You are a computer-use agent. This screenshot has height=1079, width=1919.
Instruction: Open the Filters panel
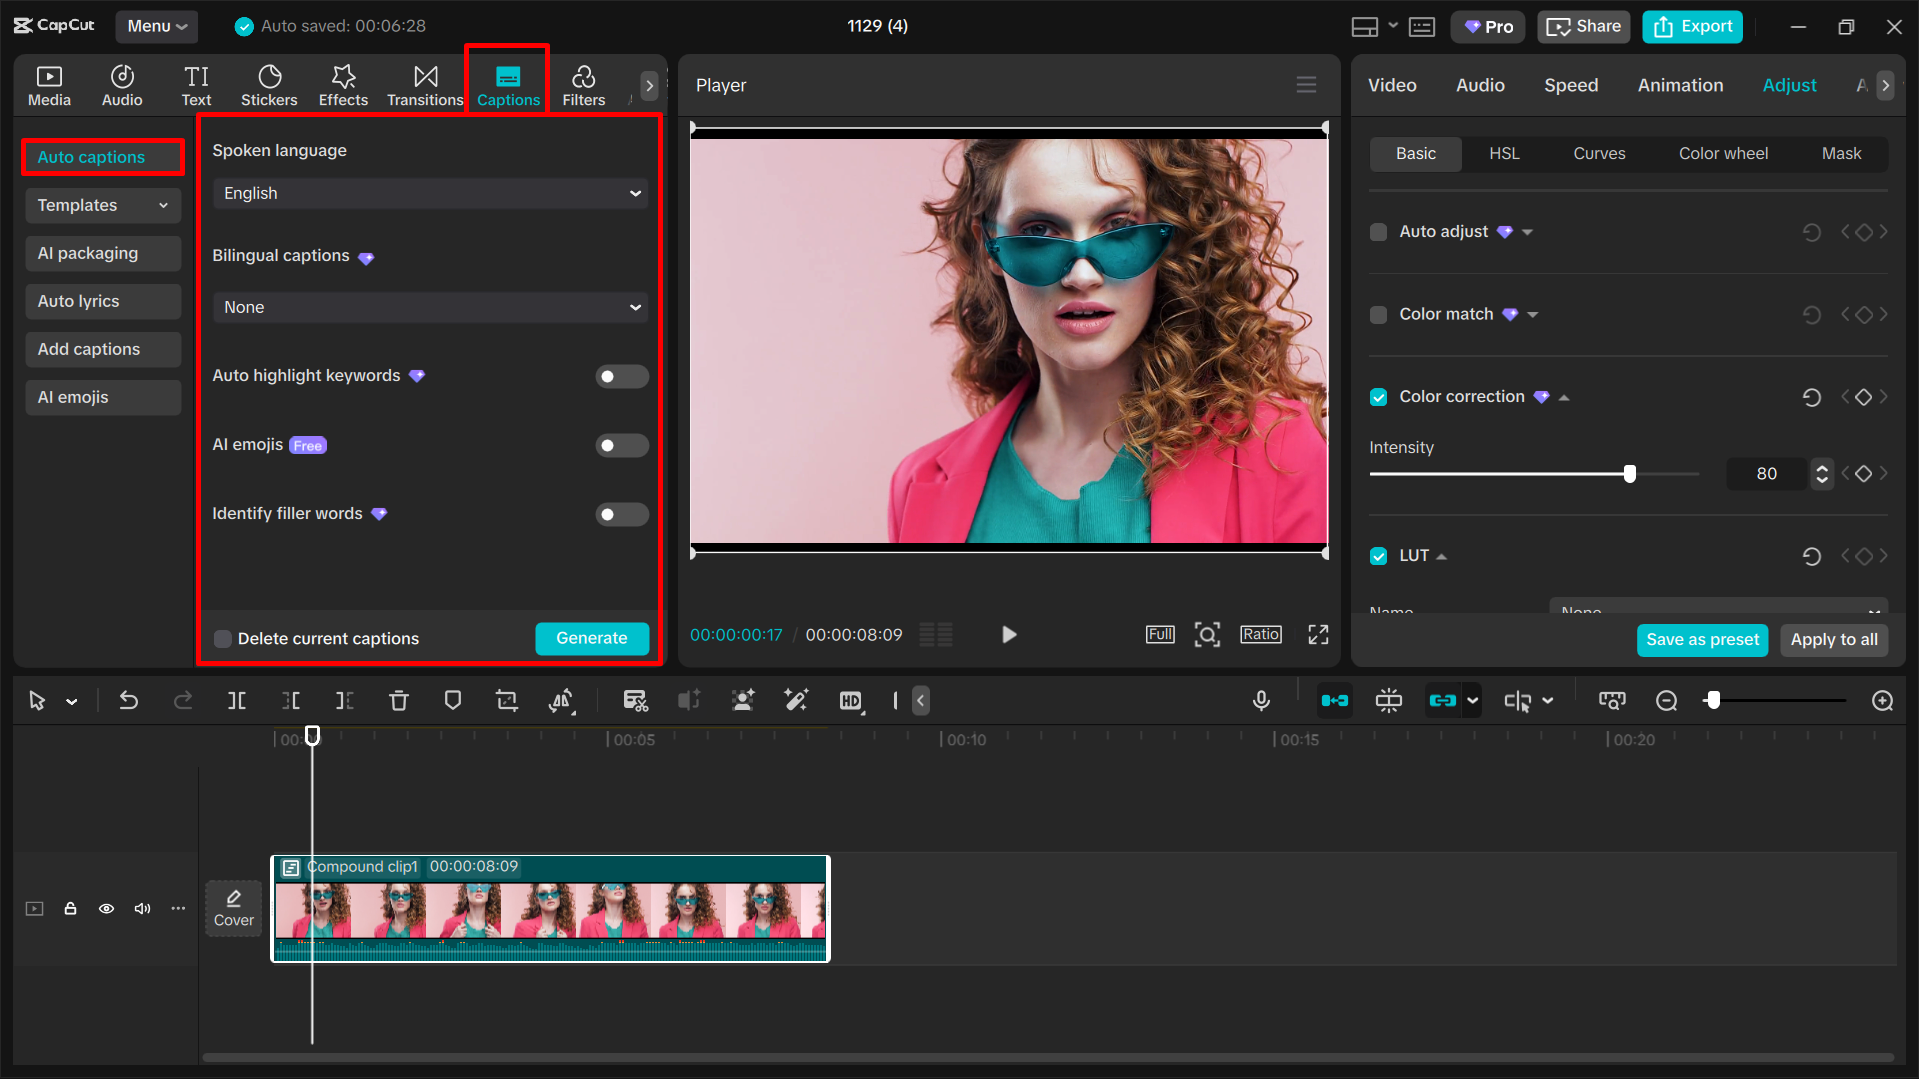(583, 84)
